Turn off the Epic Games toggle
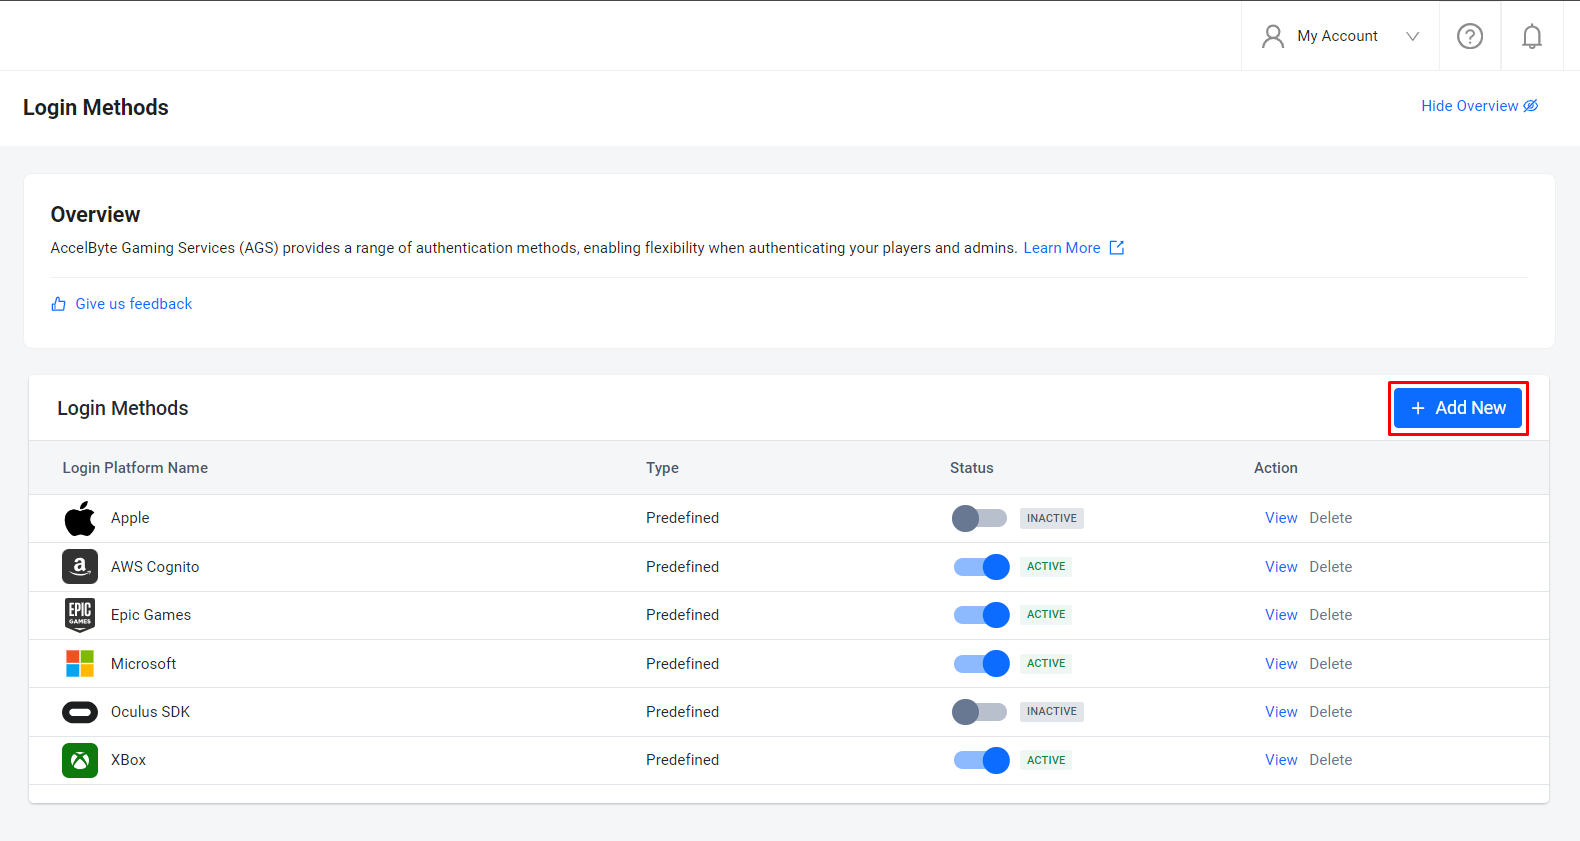The image size is (1580, 841). click(981, 615)
